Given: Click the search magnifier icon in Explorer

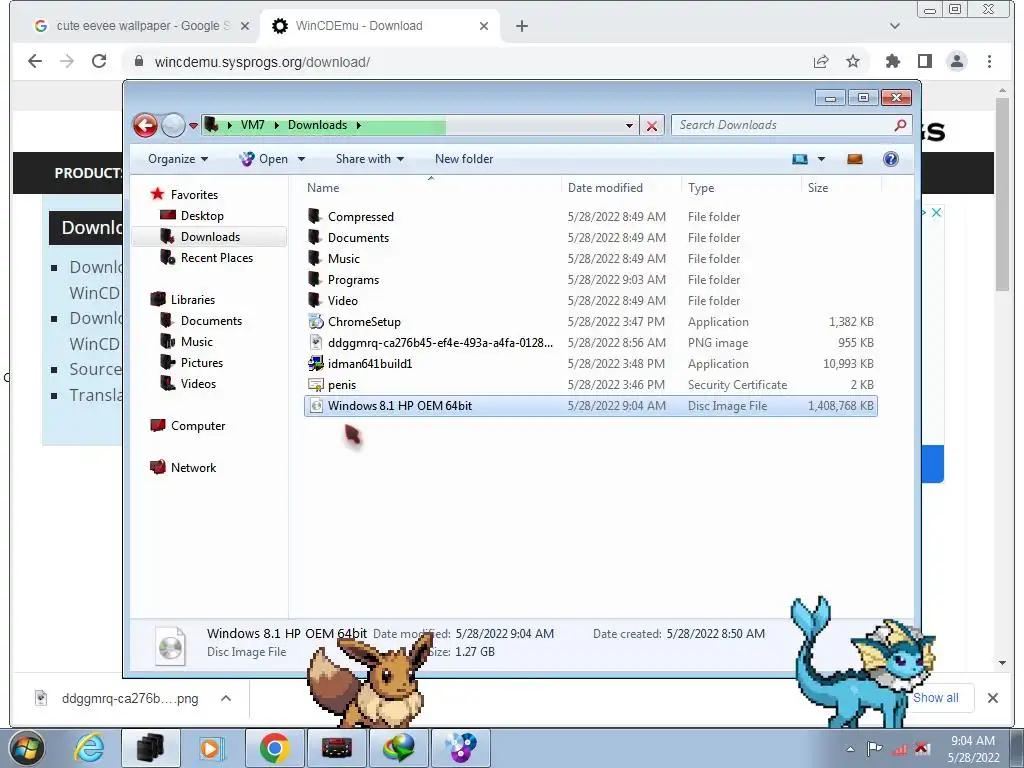Looking at the screenshot, I should tap(901, 125).
